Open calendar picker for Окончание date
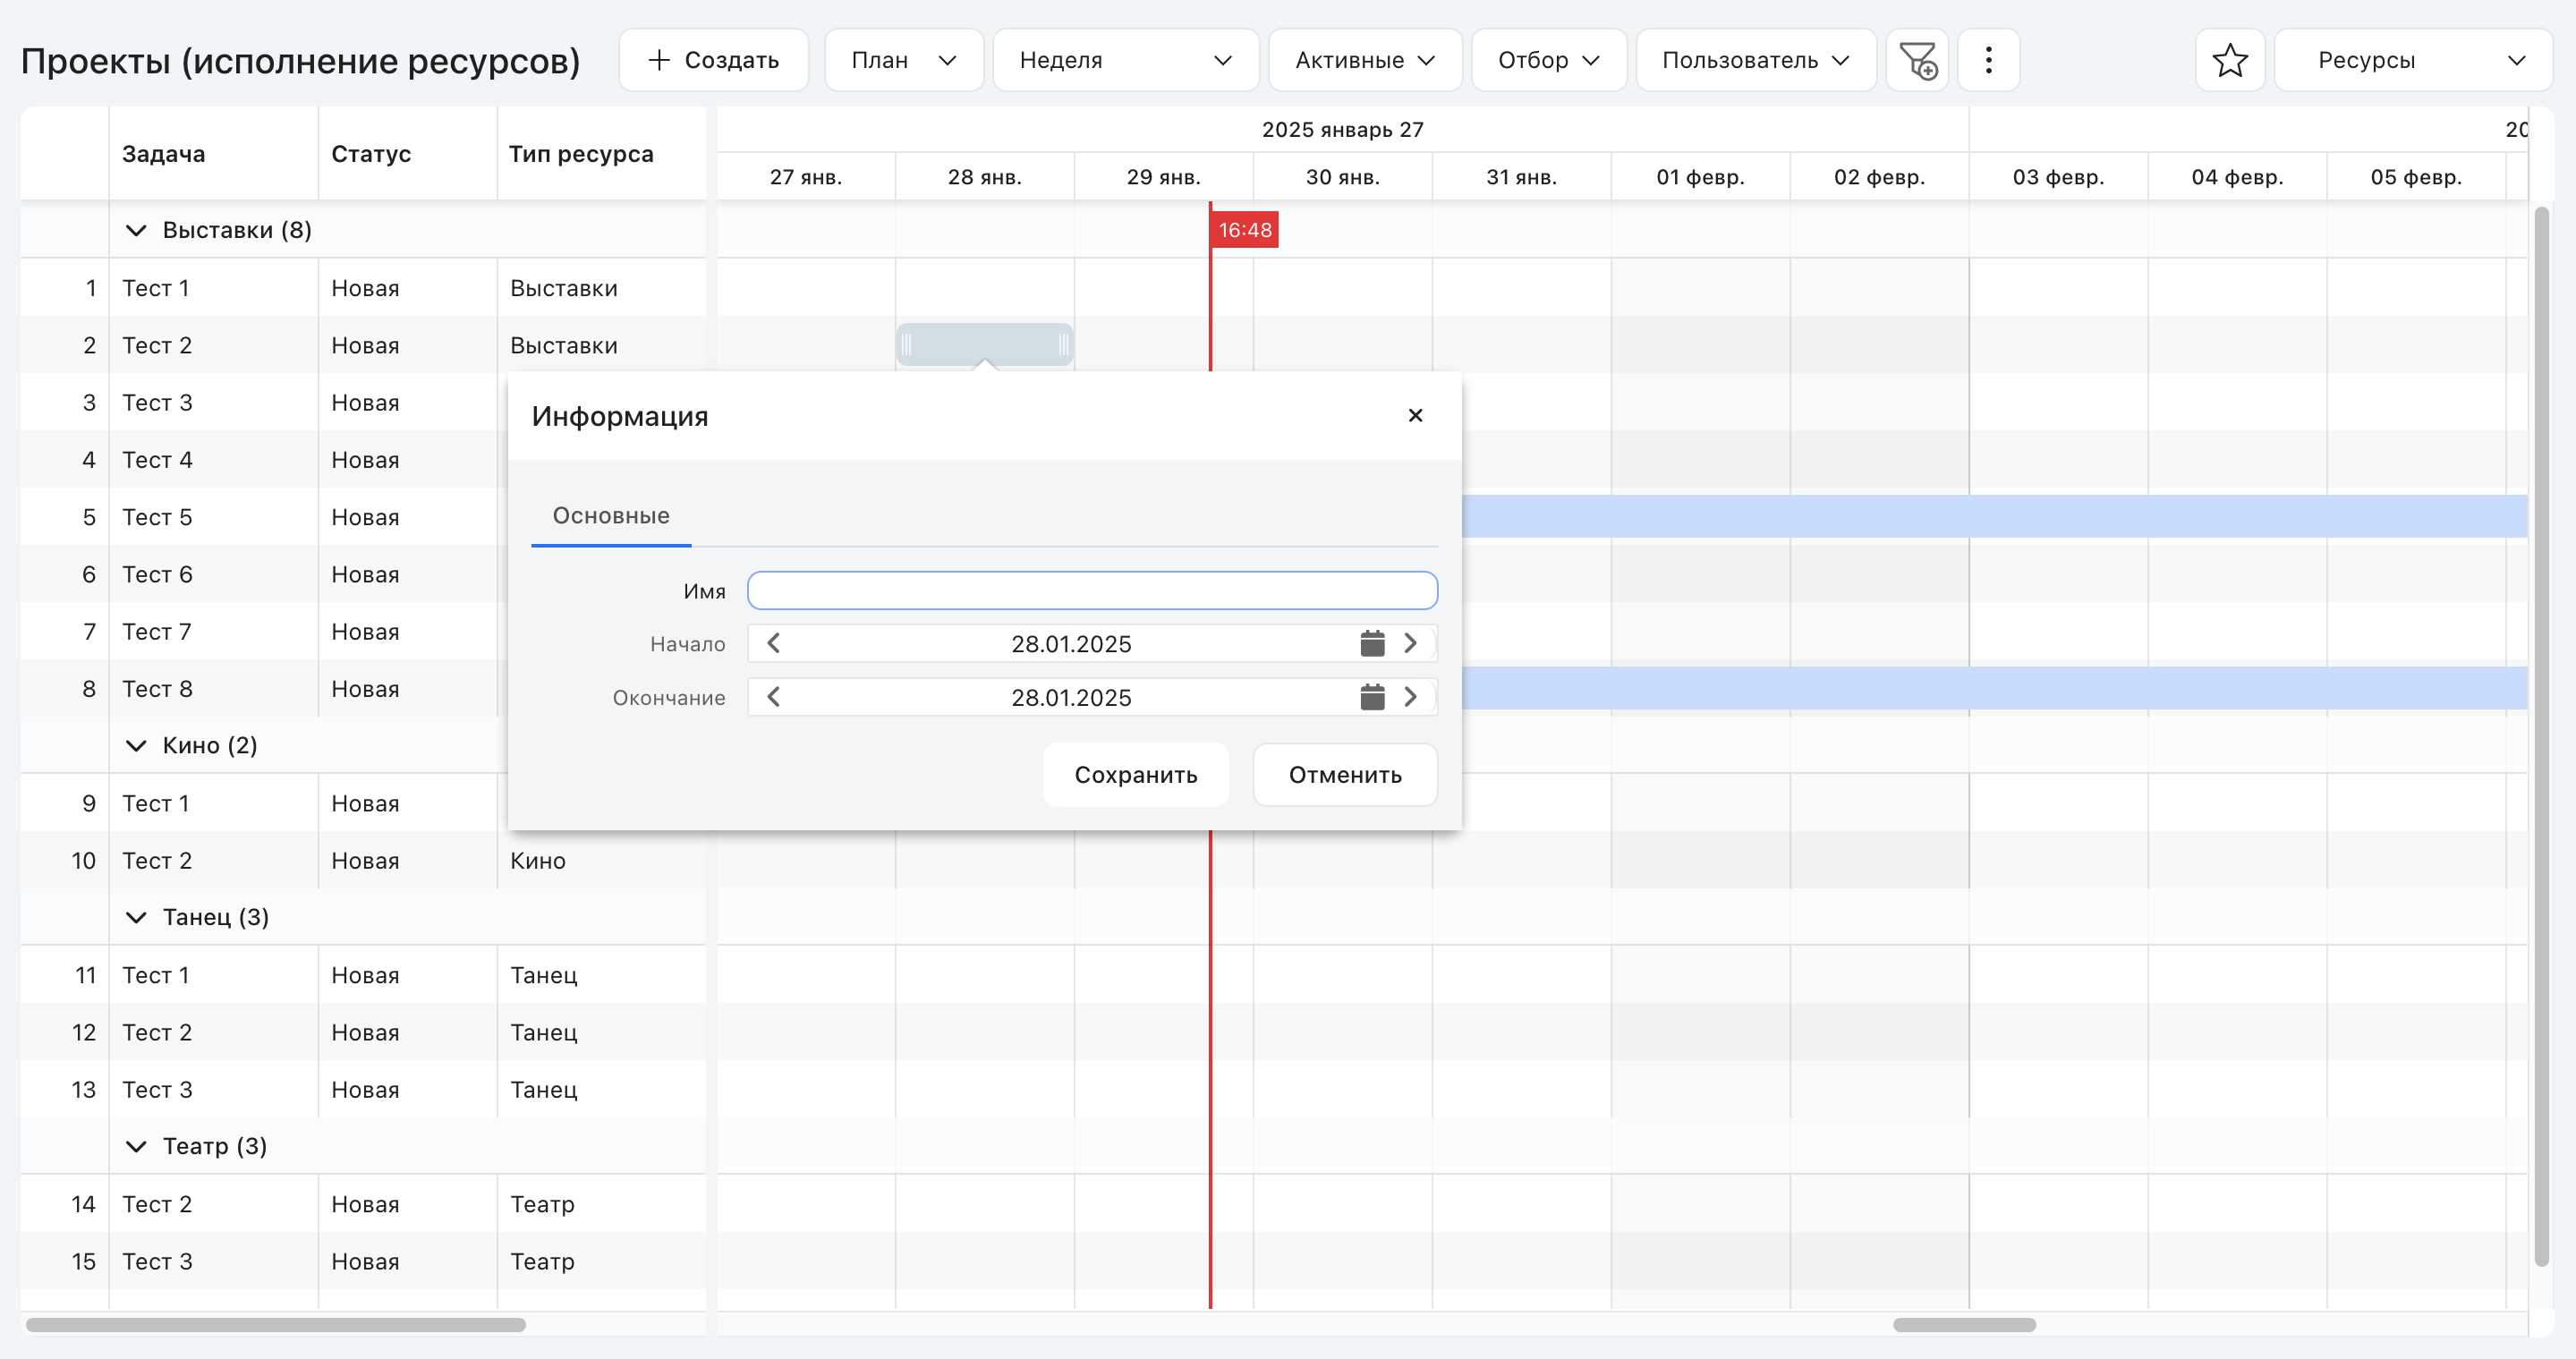 click(1372, 698)
